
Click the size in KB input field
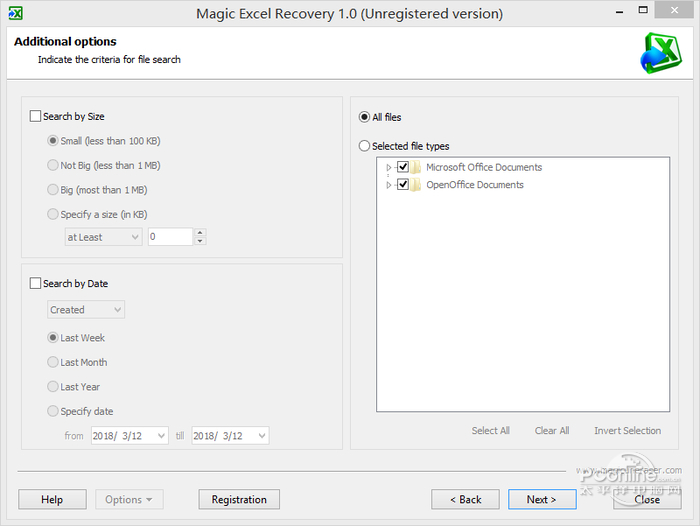170,237
